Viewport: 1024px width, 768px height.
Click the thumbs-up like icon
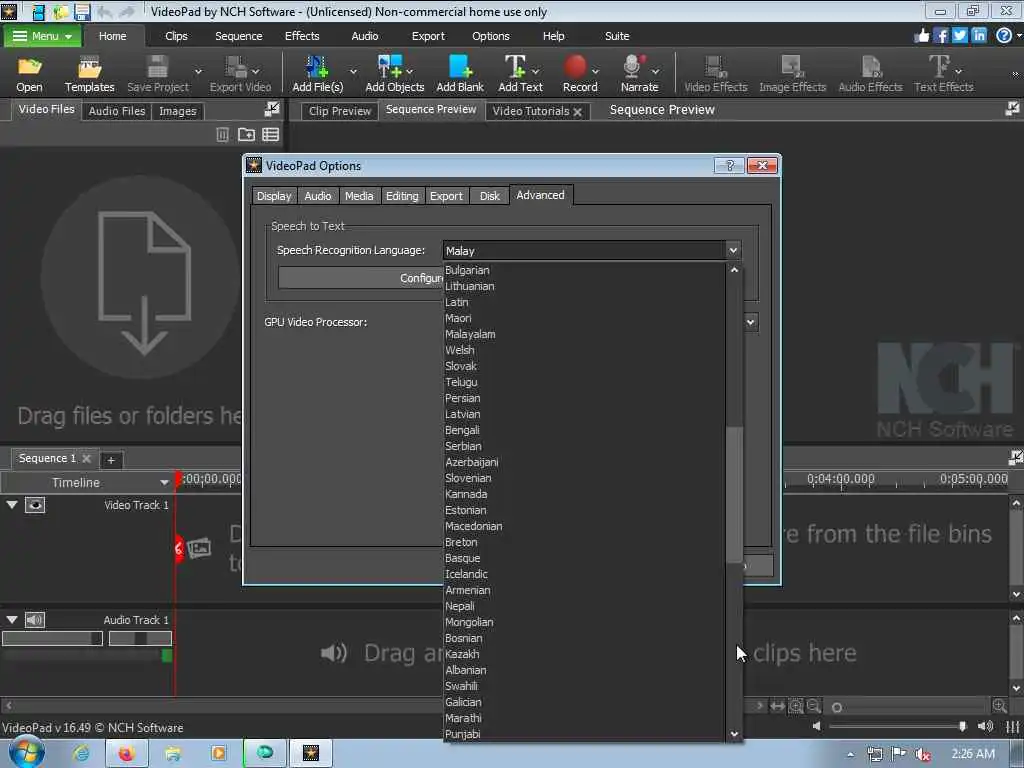[x=921, y=35]
